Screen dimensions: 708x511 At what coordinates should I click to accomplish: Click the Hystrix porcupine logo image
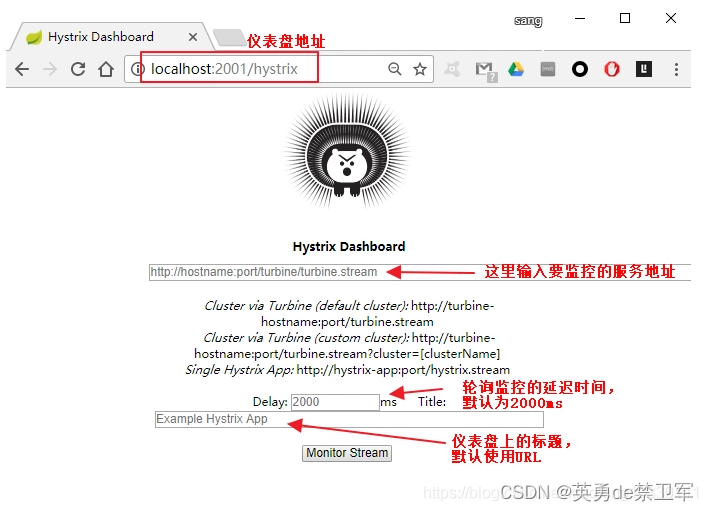pyautogui.click(x=347, y=151)
